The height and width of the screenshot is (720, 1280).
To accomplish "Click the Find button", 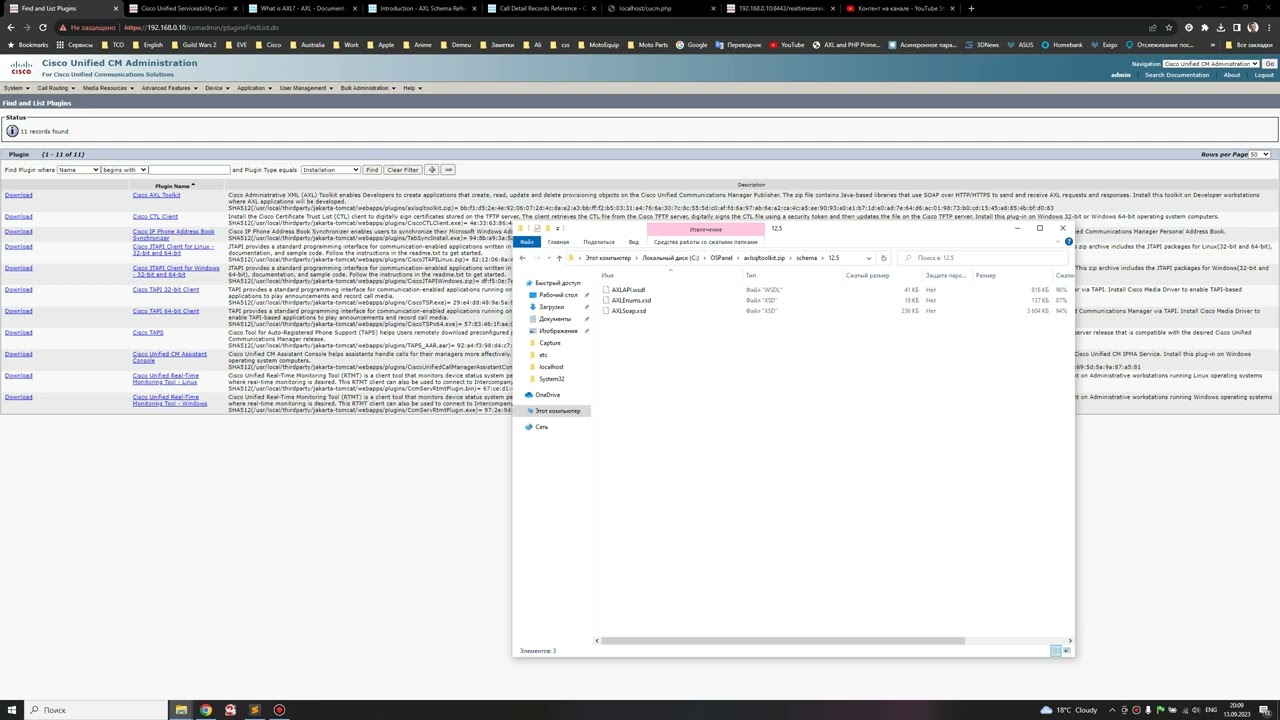I will tap(372, 170).
